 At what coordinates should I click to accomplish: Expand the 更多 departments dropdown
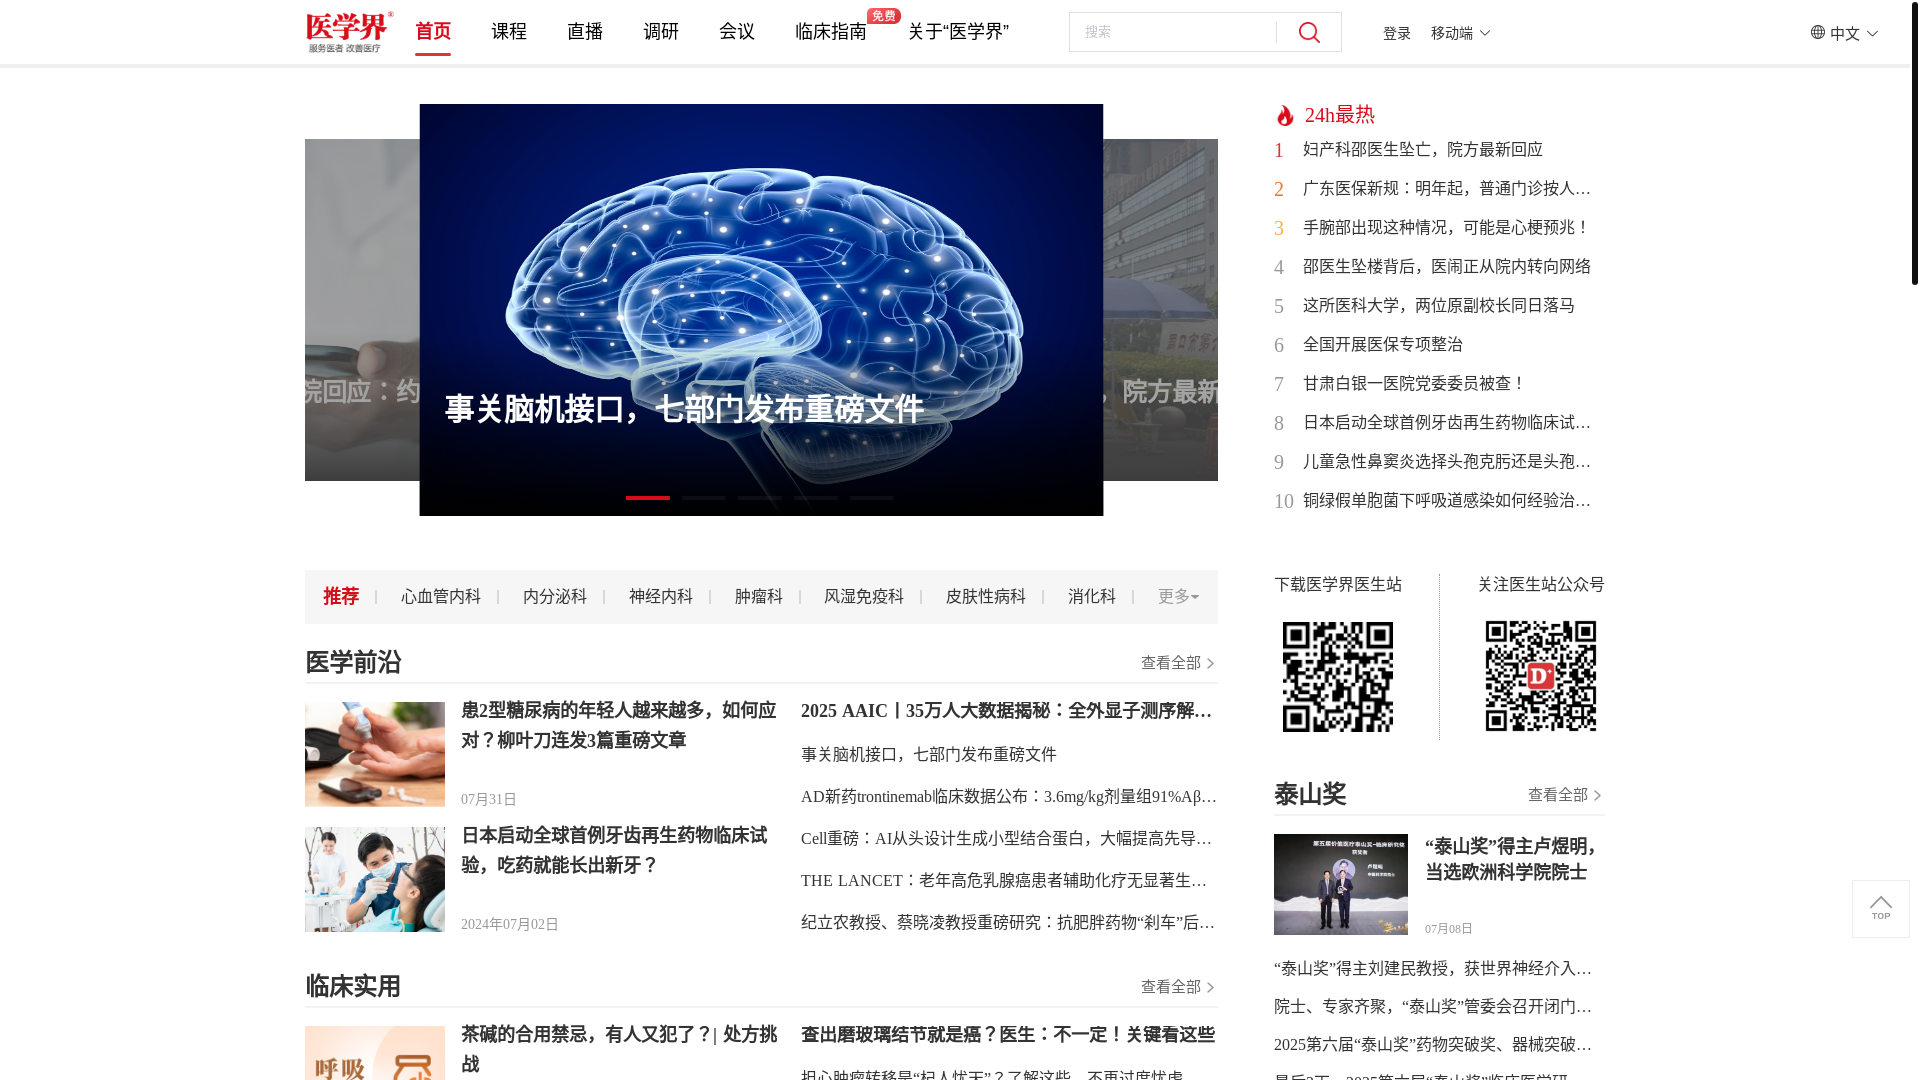[1178, 597]
